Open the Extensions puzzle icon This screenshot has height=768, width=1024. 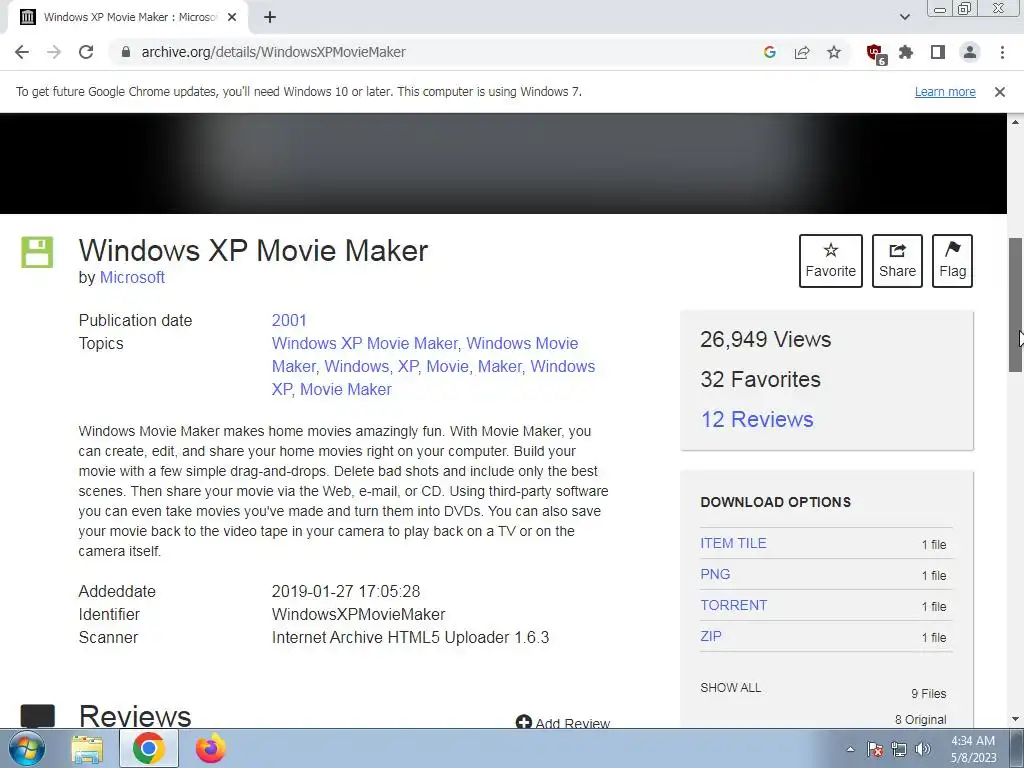click(x=906, y=52)
